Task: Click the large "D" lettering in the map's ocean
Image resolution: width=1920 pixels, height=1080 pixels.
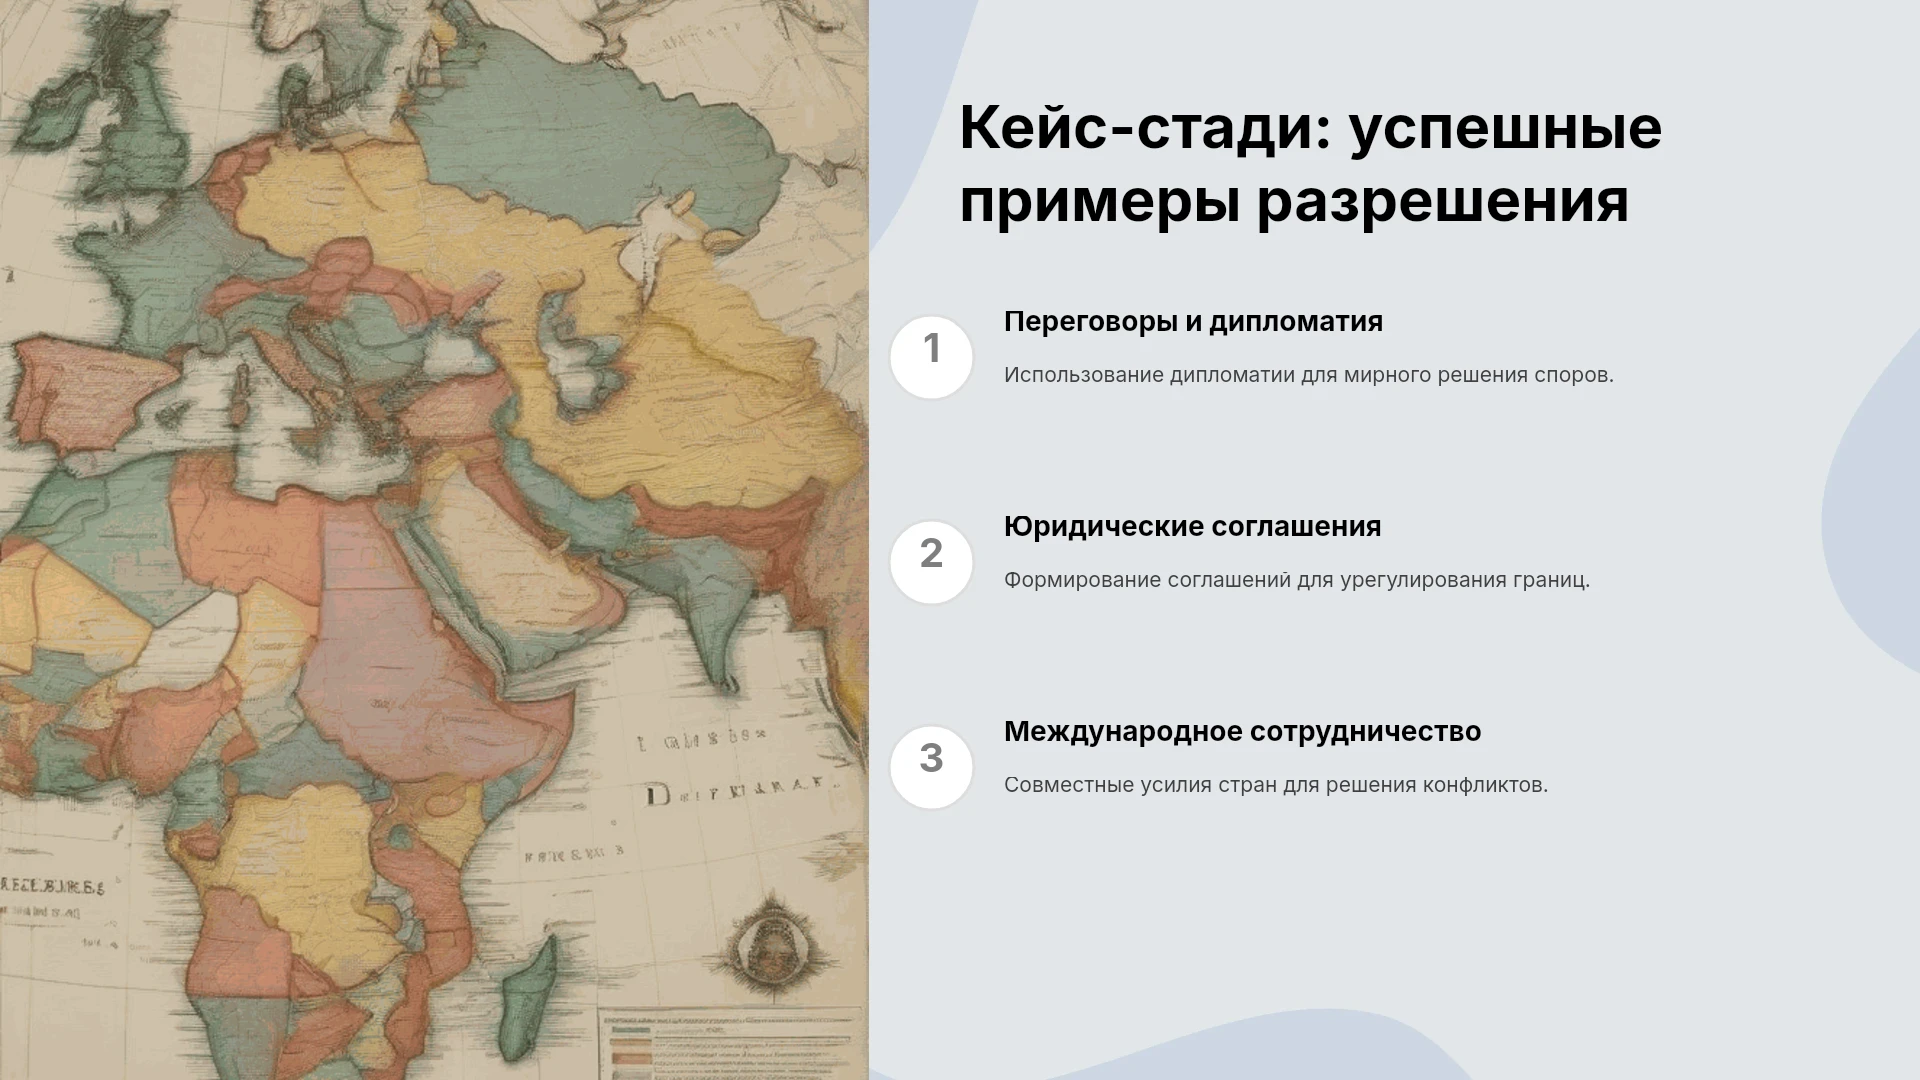Action: coord(657,795)
